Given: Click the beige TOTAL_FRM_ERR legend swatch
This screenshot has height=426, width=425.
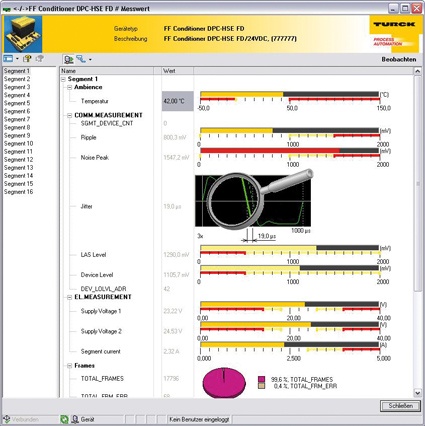Looking at the screenshot, I should (262, 386).
